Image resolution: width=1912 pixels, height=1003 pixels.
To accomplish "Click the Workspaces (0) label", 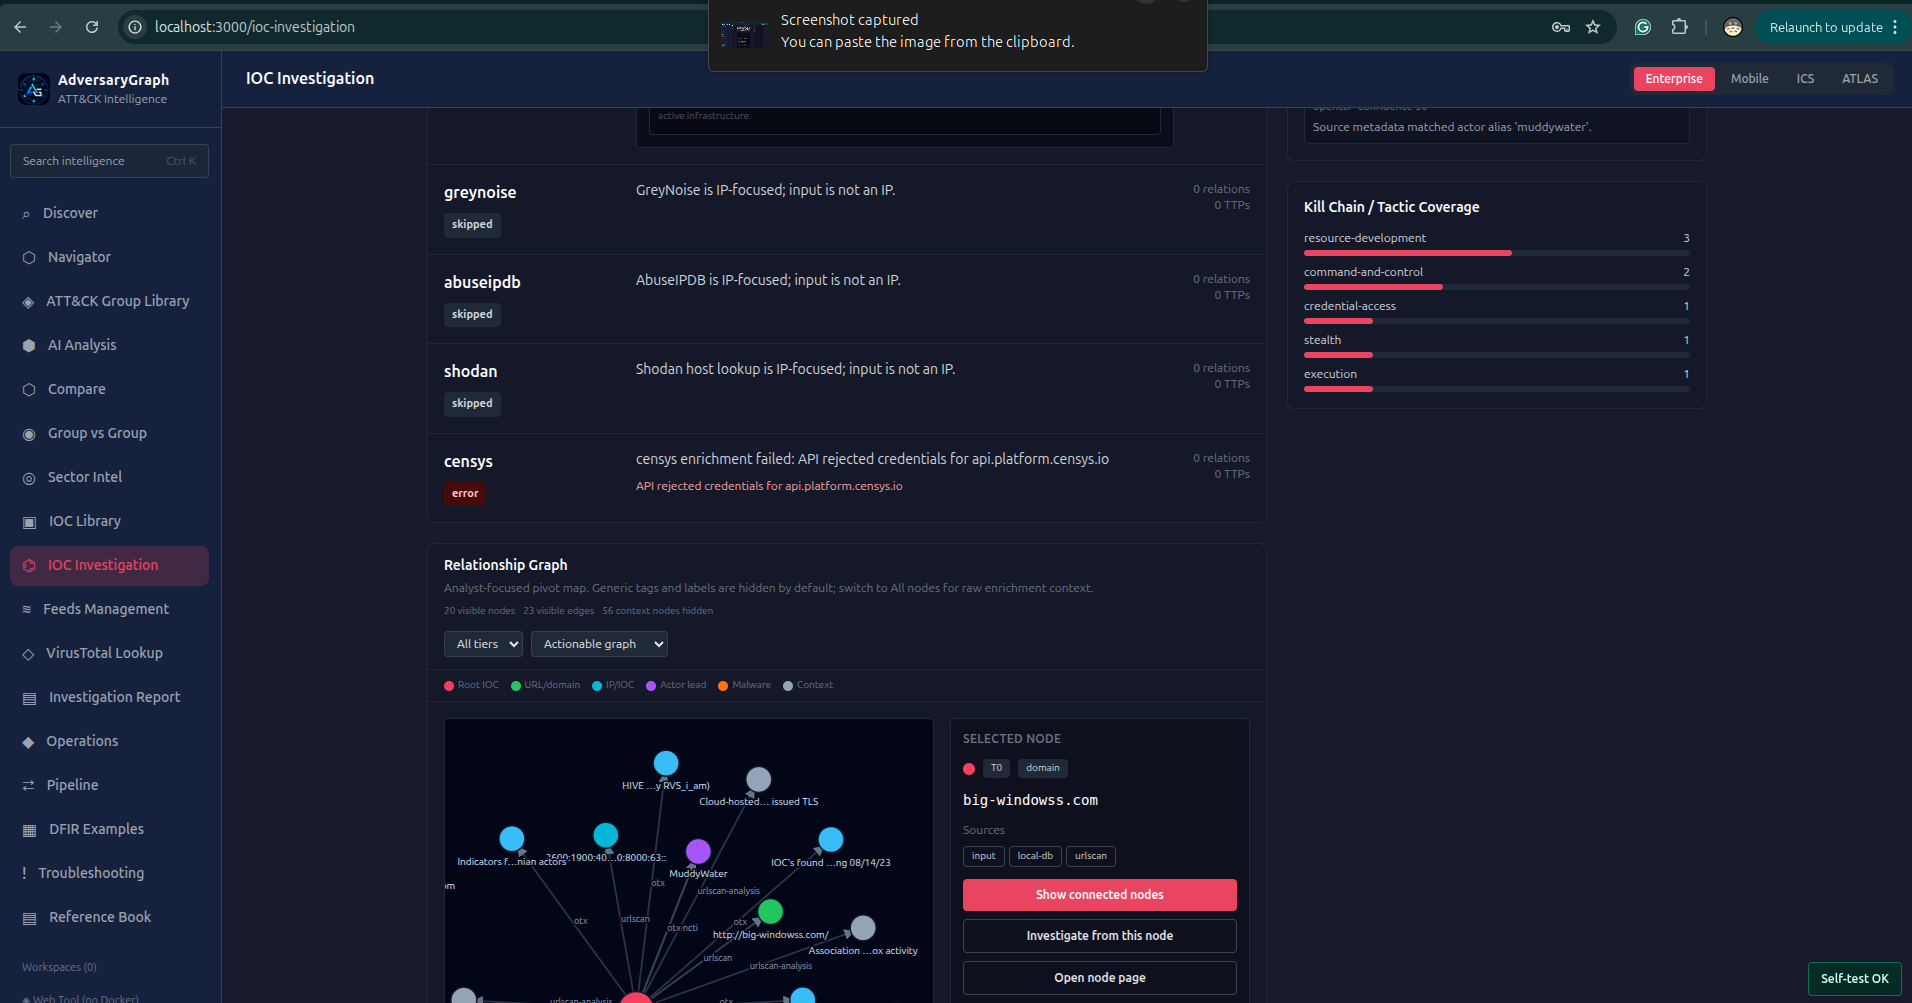I will tap(59, 967).
